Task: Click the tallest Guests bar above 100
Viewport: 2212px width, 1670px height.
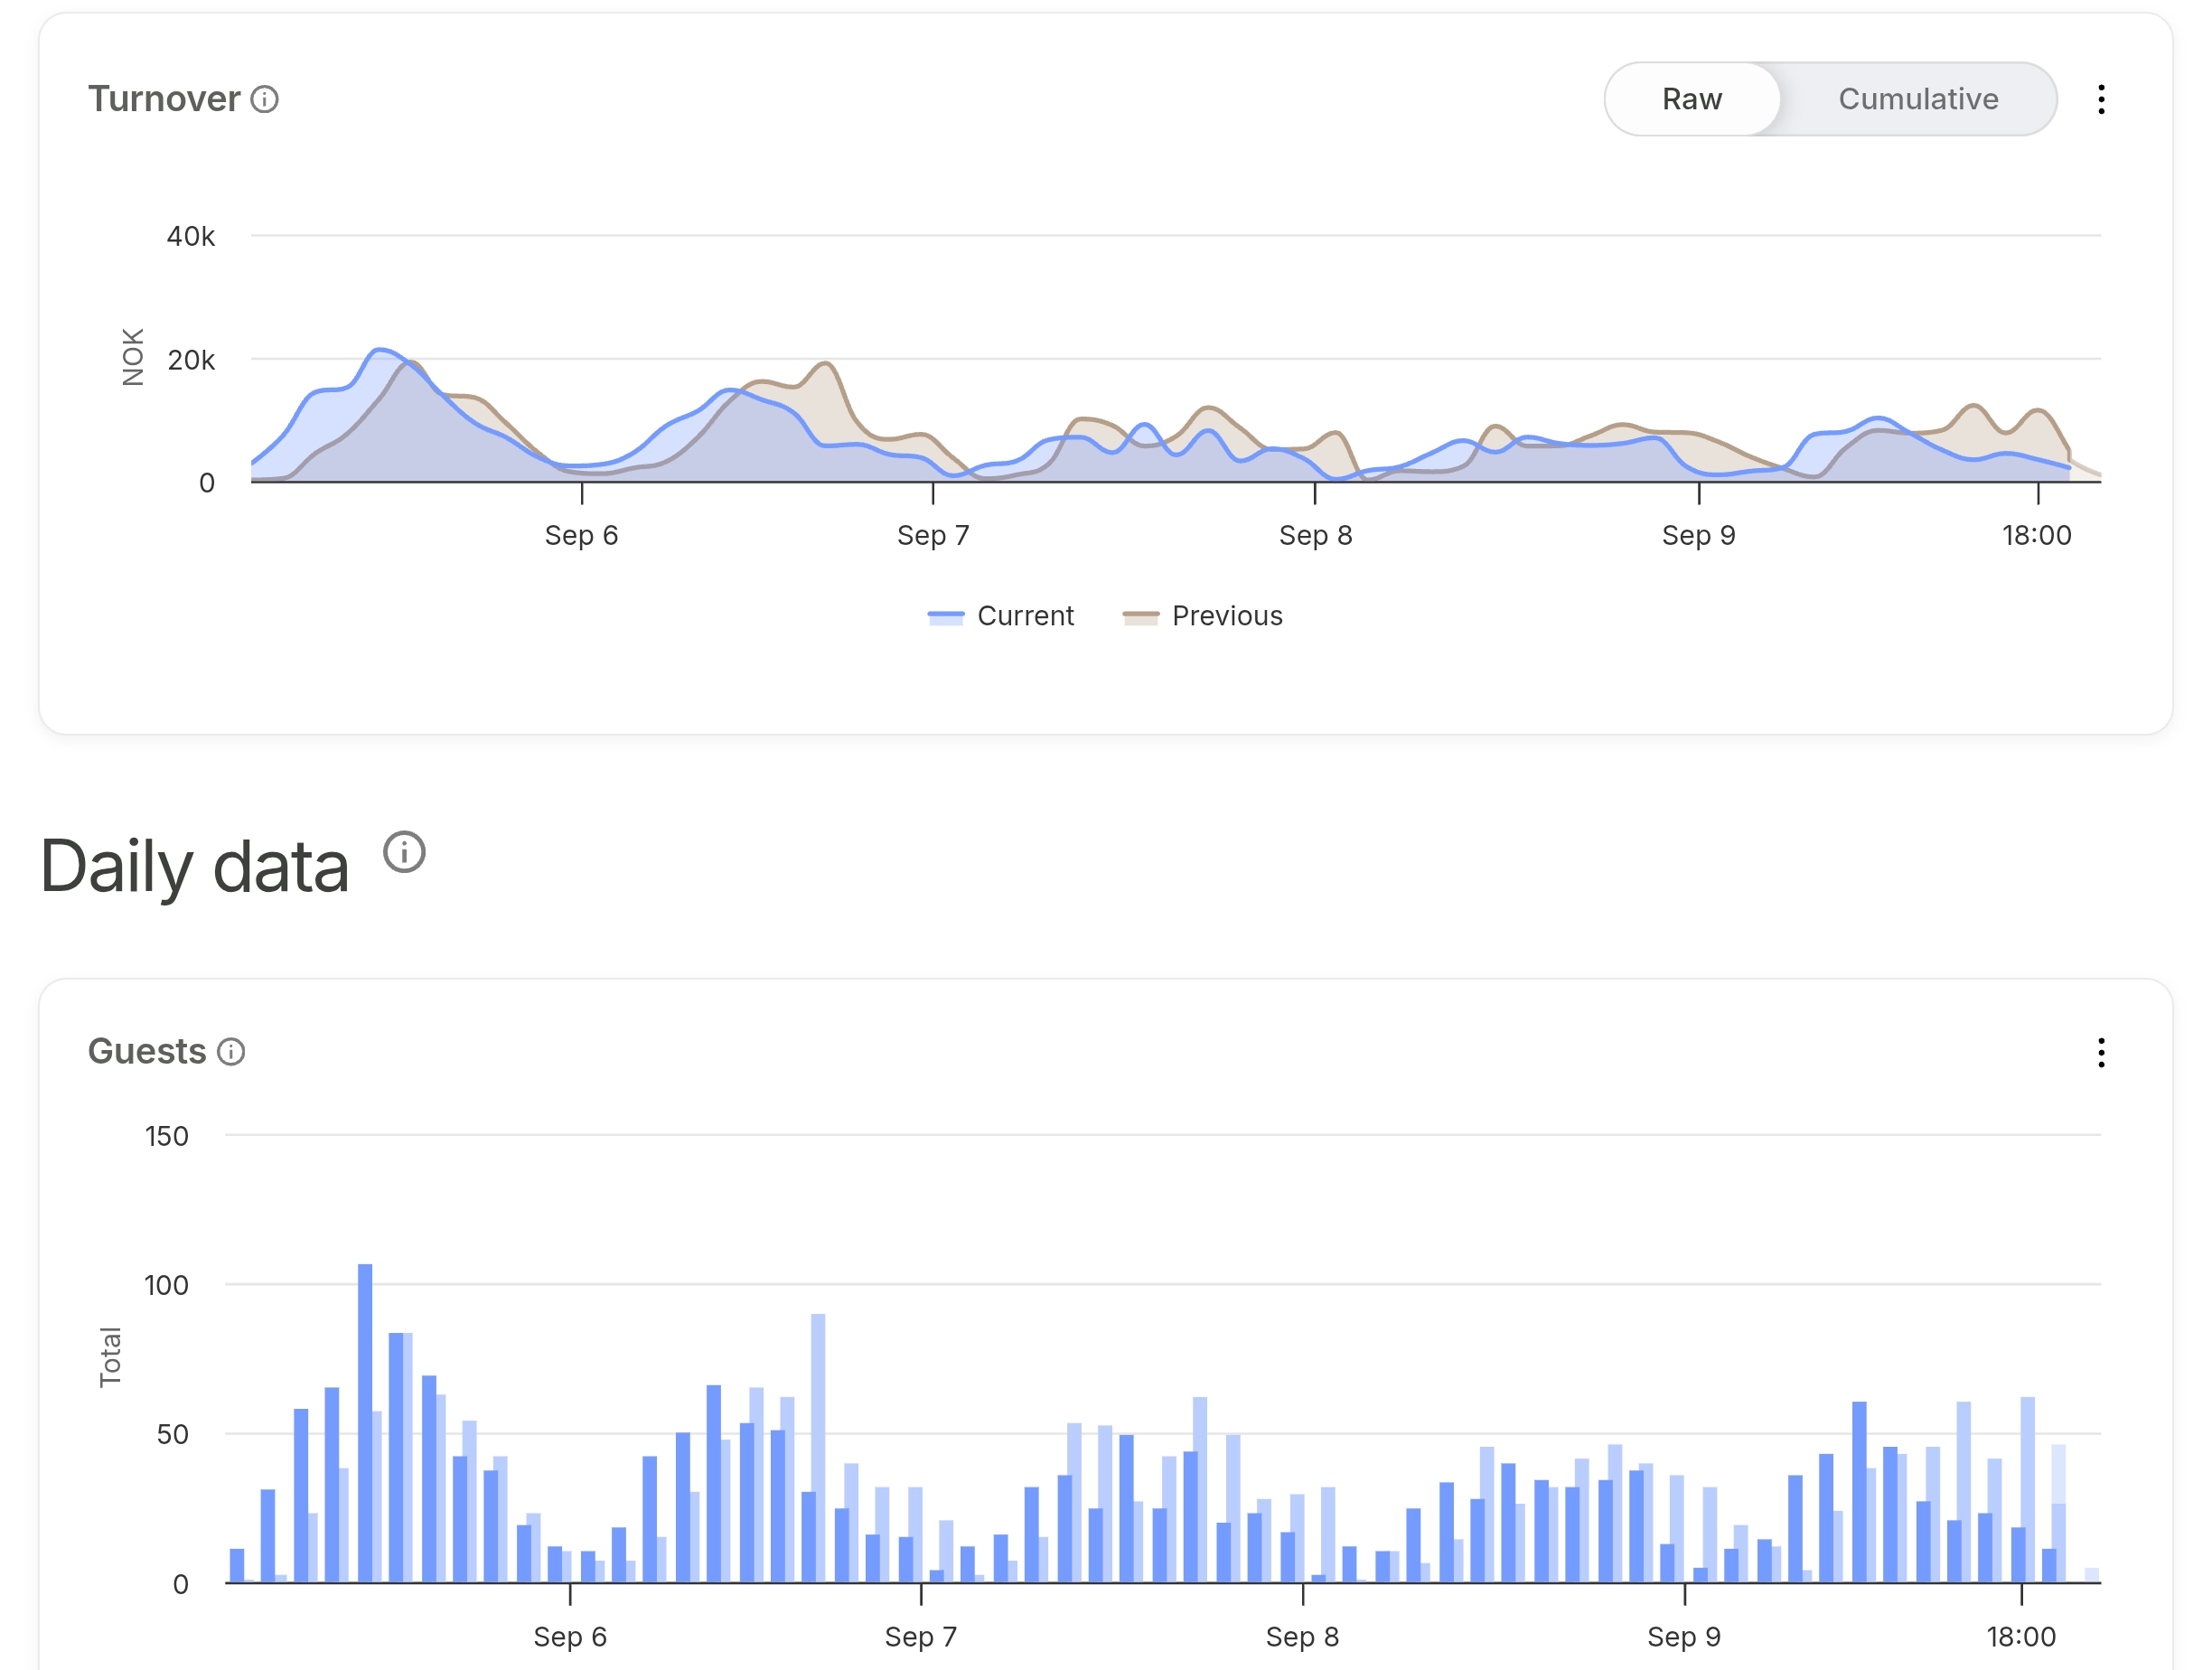Action: [365, 1423]
